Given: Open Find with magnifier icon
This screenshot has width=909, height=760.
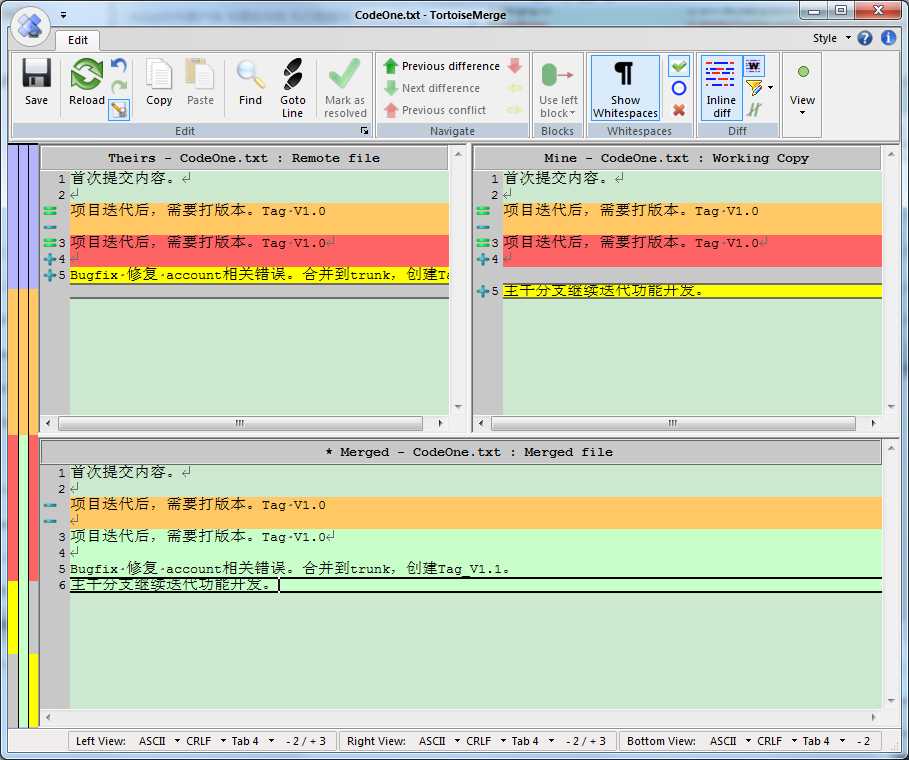Looking at the screenshot, I should click(250, 82).
